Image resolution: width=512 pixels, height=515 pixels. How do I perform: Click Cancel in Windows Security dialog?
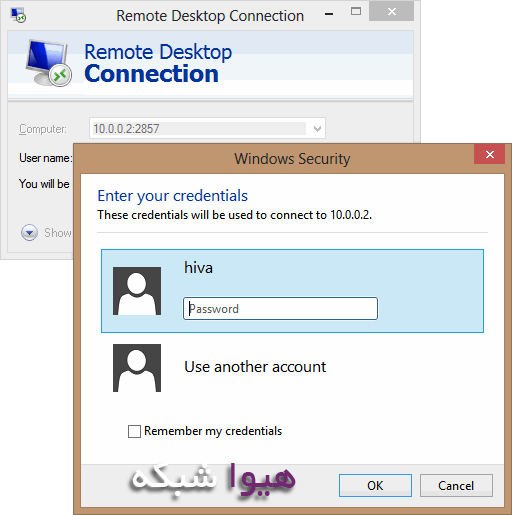coord(456,486)
